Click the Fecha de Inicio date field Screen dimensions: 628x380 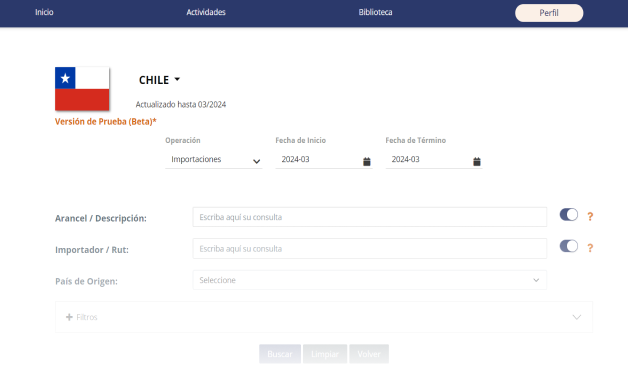click(x=324, y=160)
